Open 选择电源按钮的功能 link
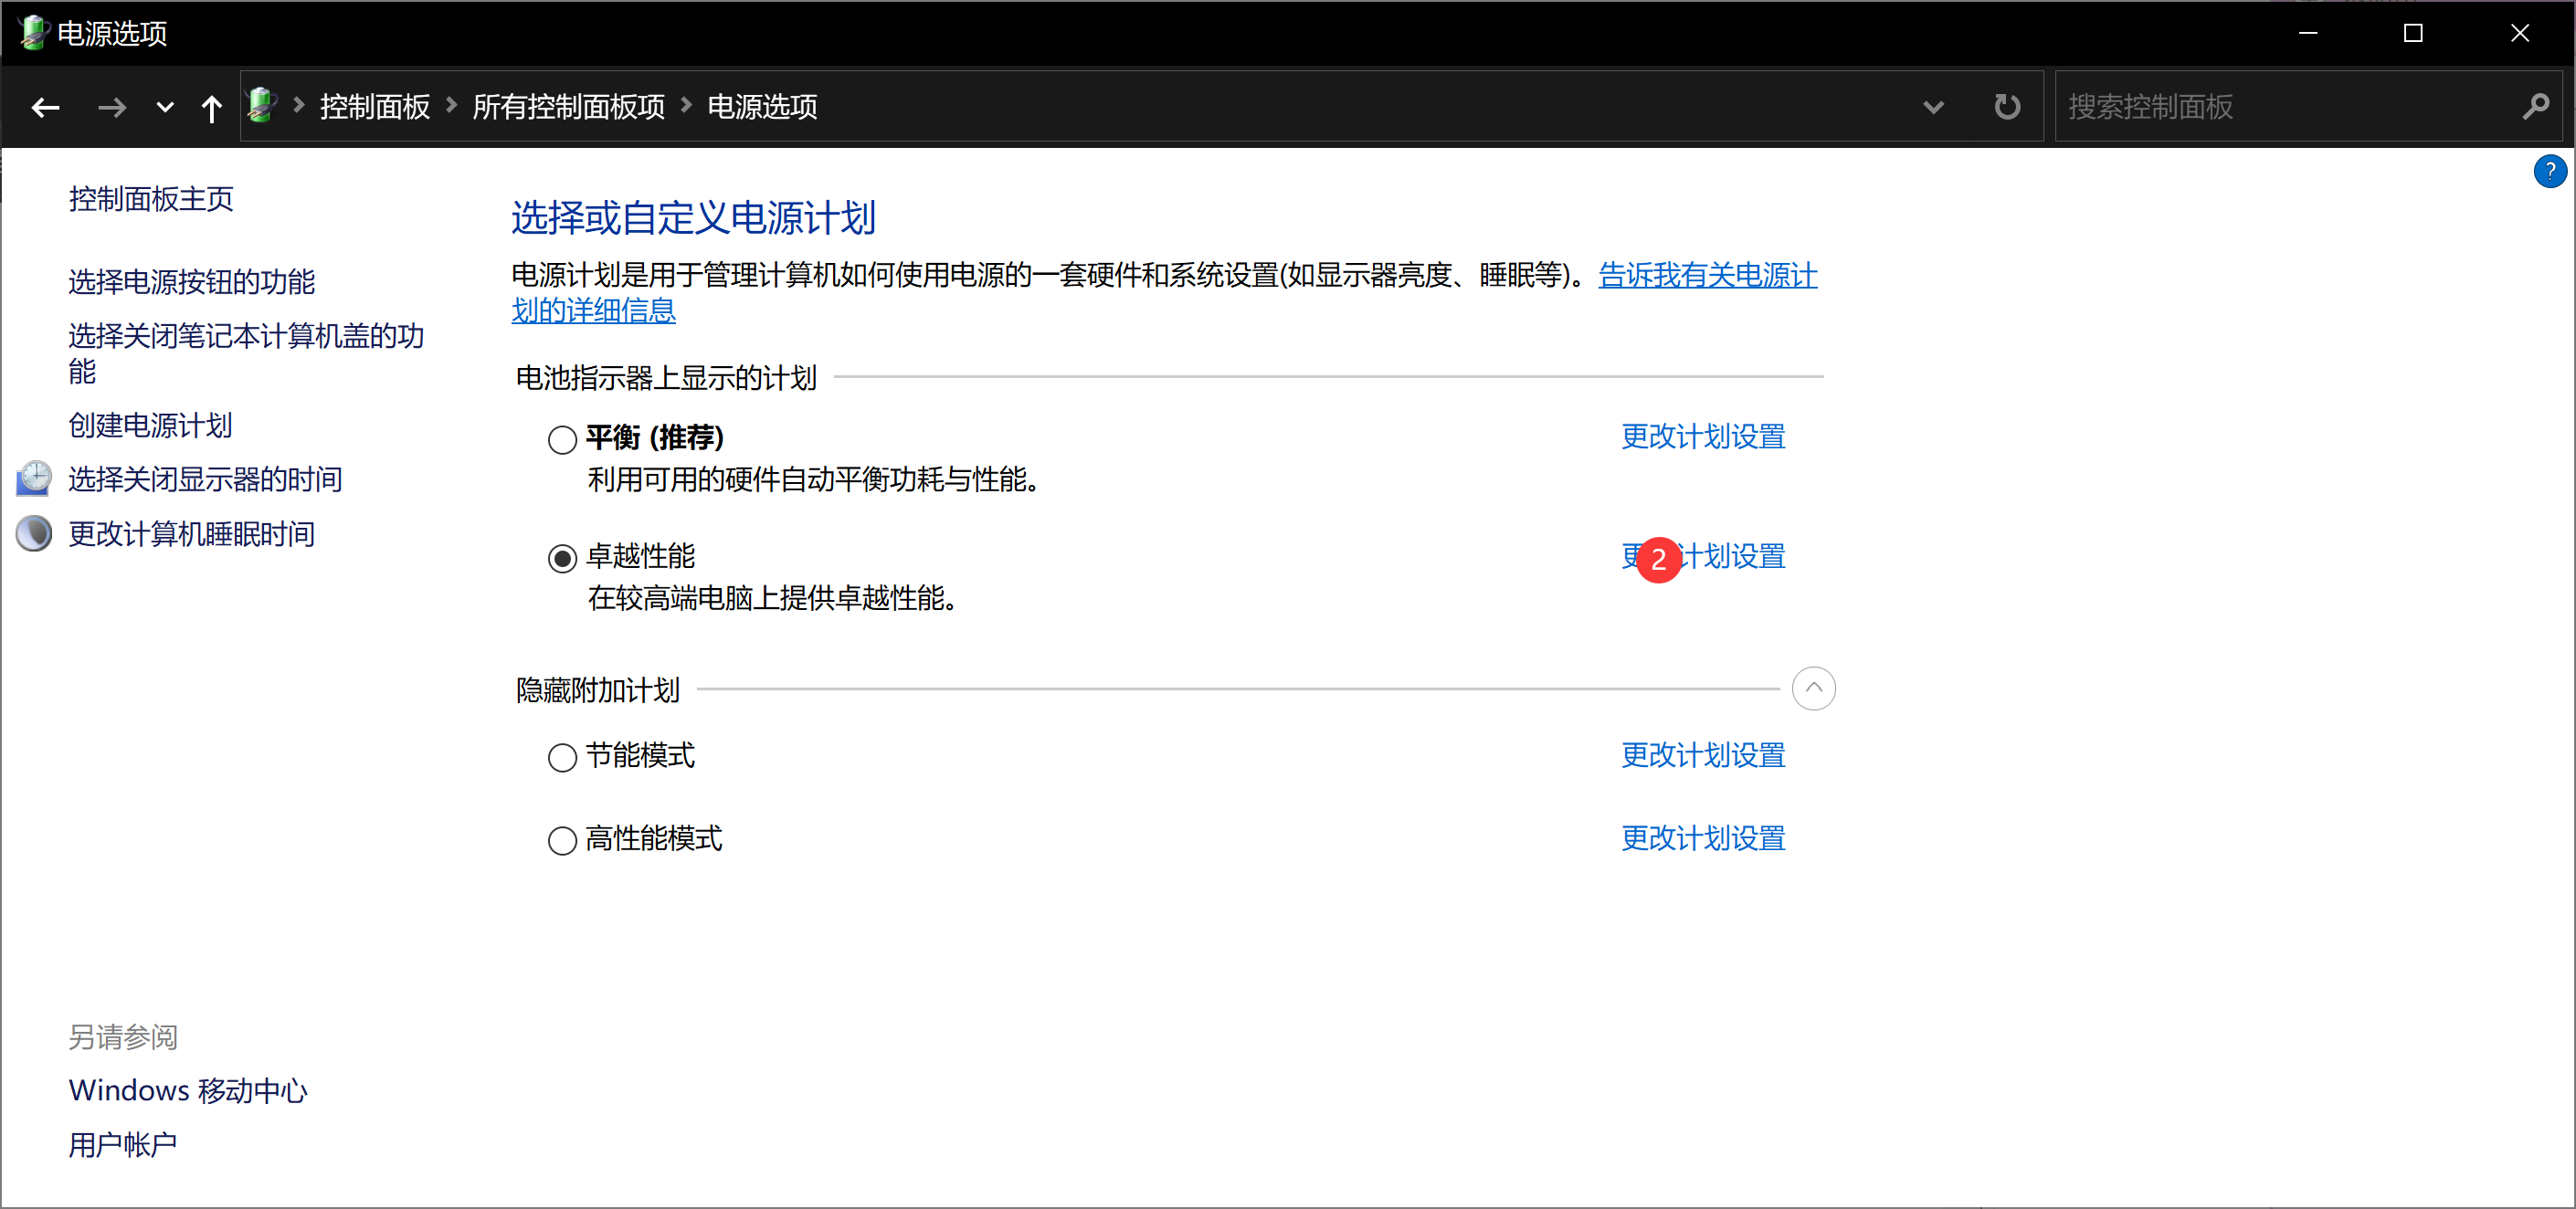The height and width of the screenshot is (1209, 2576). pos(191,282)
